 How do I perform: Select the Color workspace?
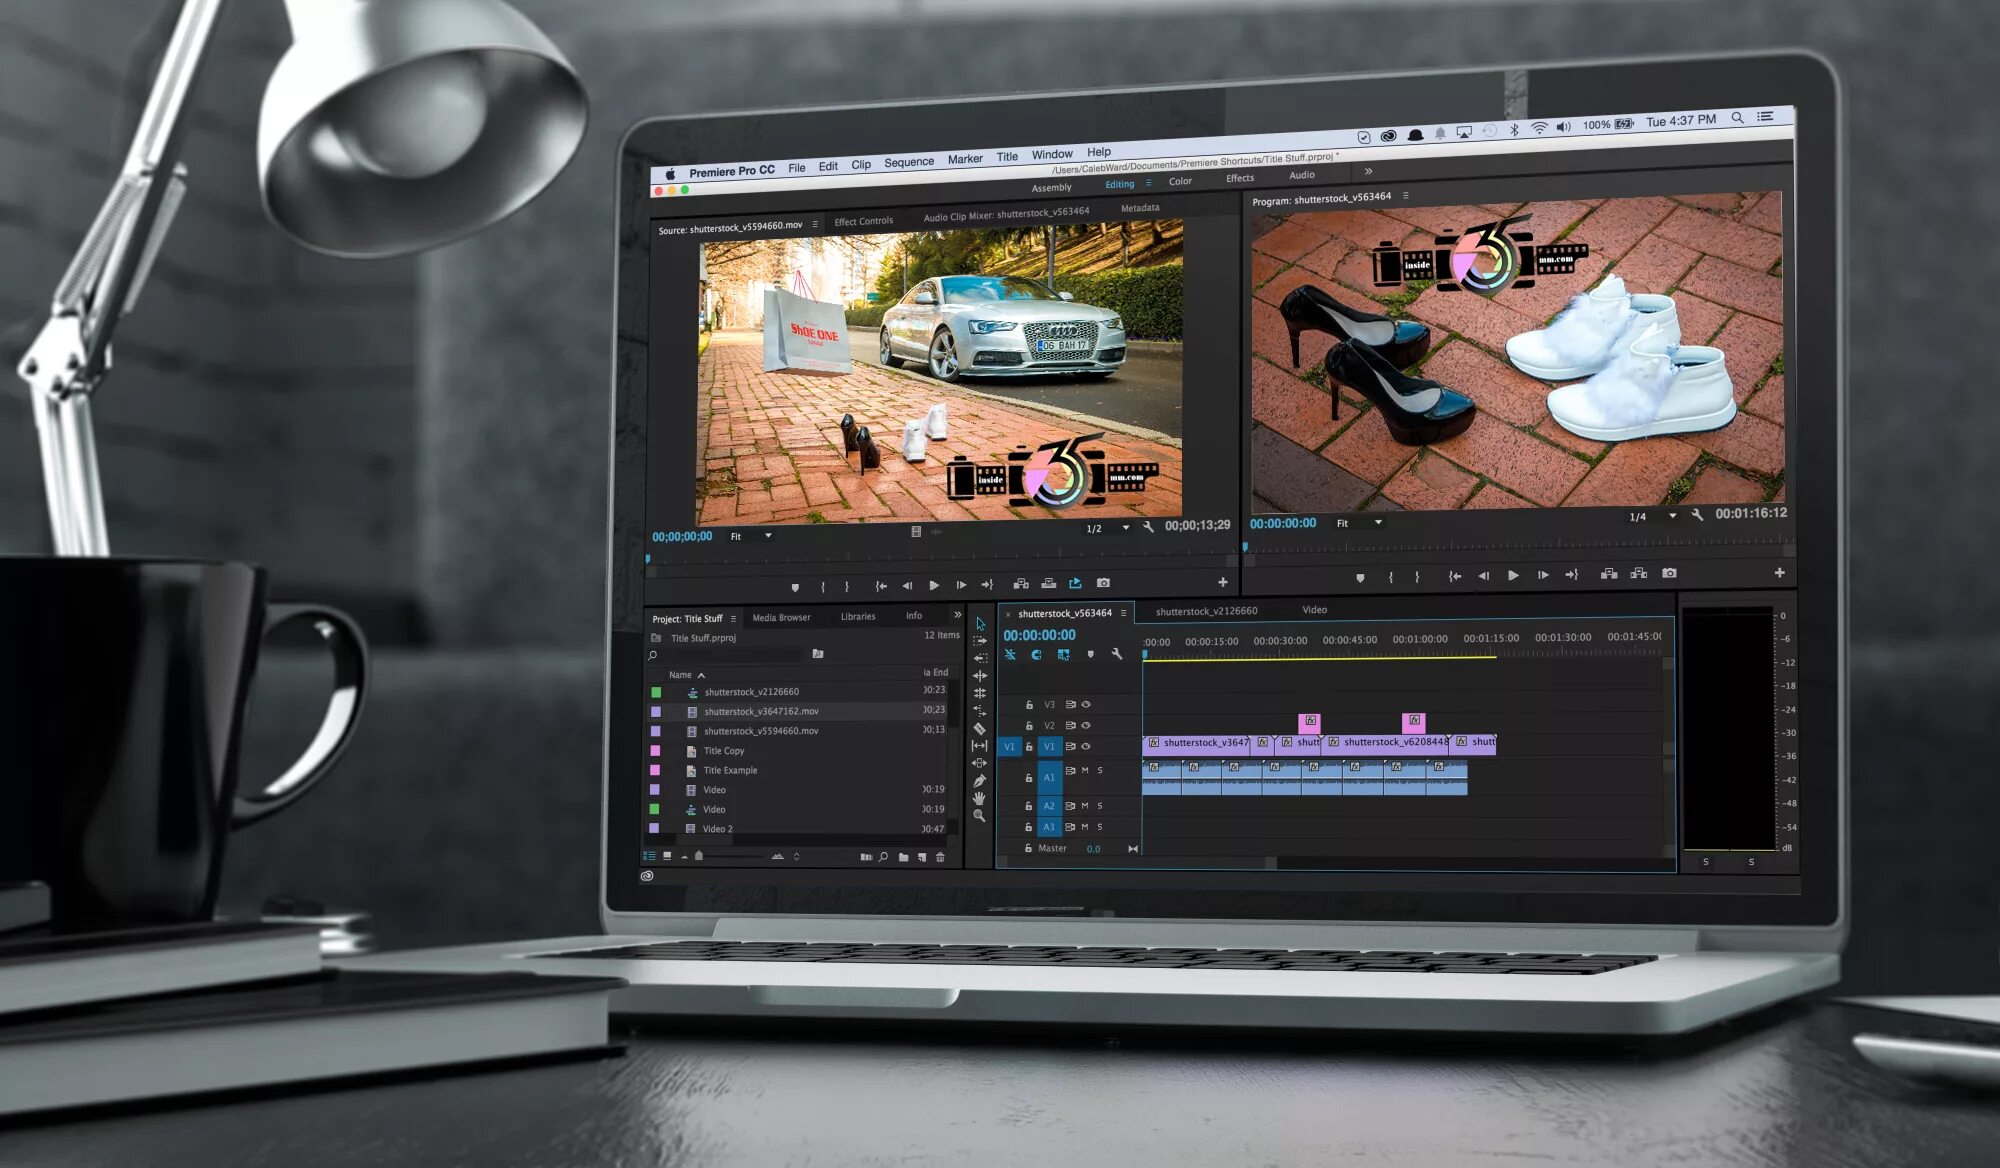(x=1180, y=181)
